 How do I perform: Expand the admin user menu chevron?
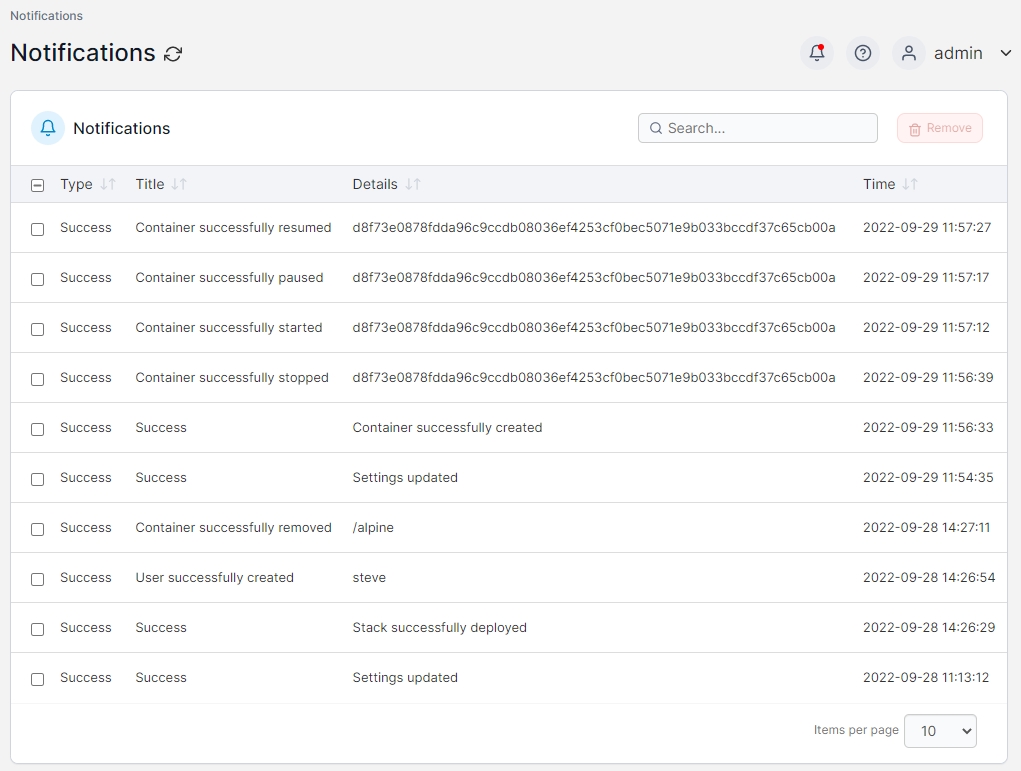1006,53
